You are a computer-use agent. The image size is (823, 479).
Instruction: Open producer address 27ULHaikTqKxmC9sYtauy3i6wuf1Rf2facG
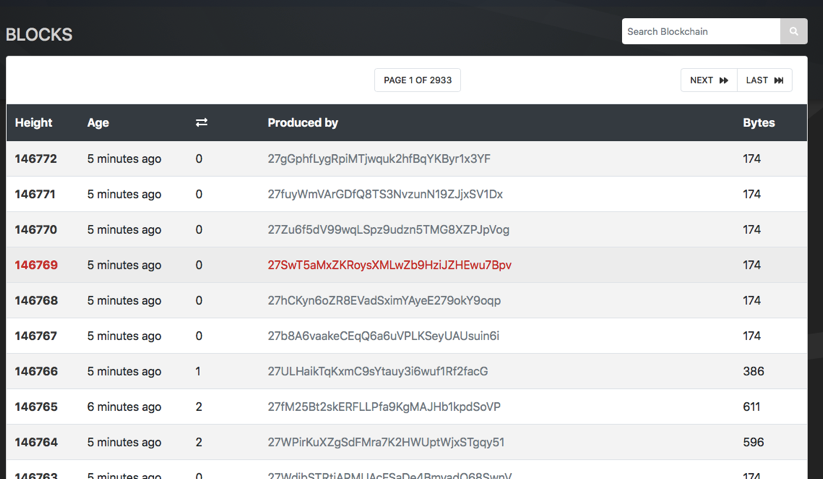click(x=378, y=371)
